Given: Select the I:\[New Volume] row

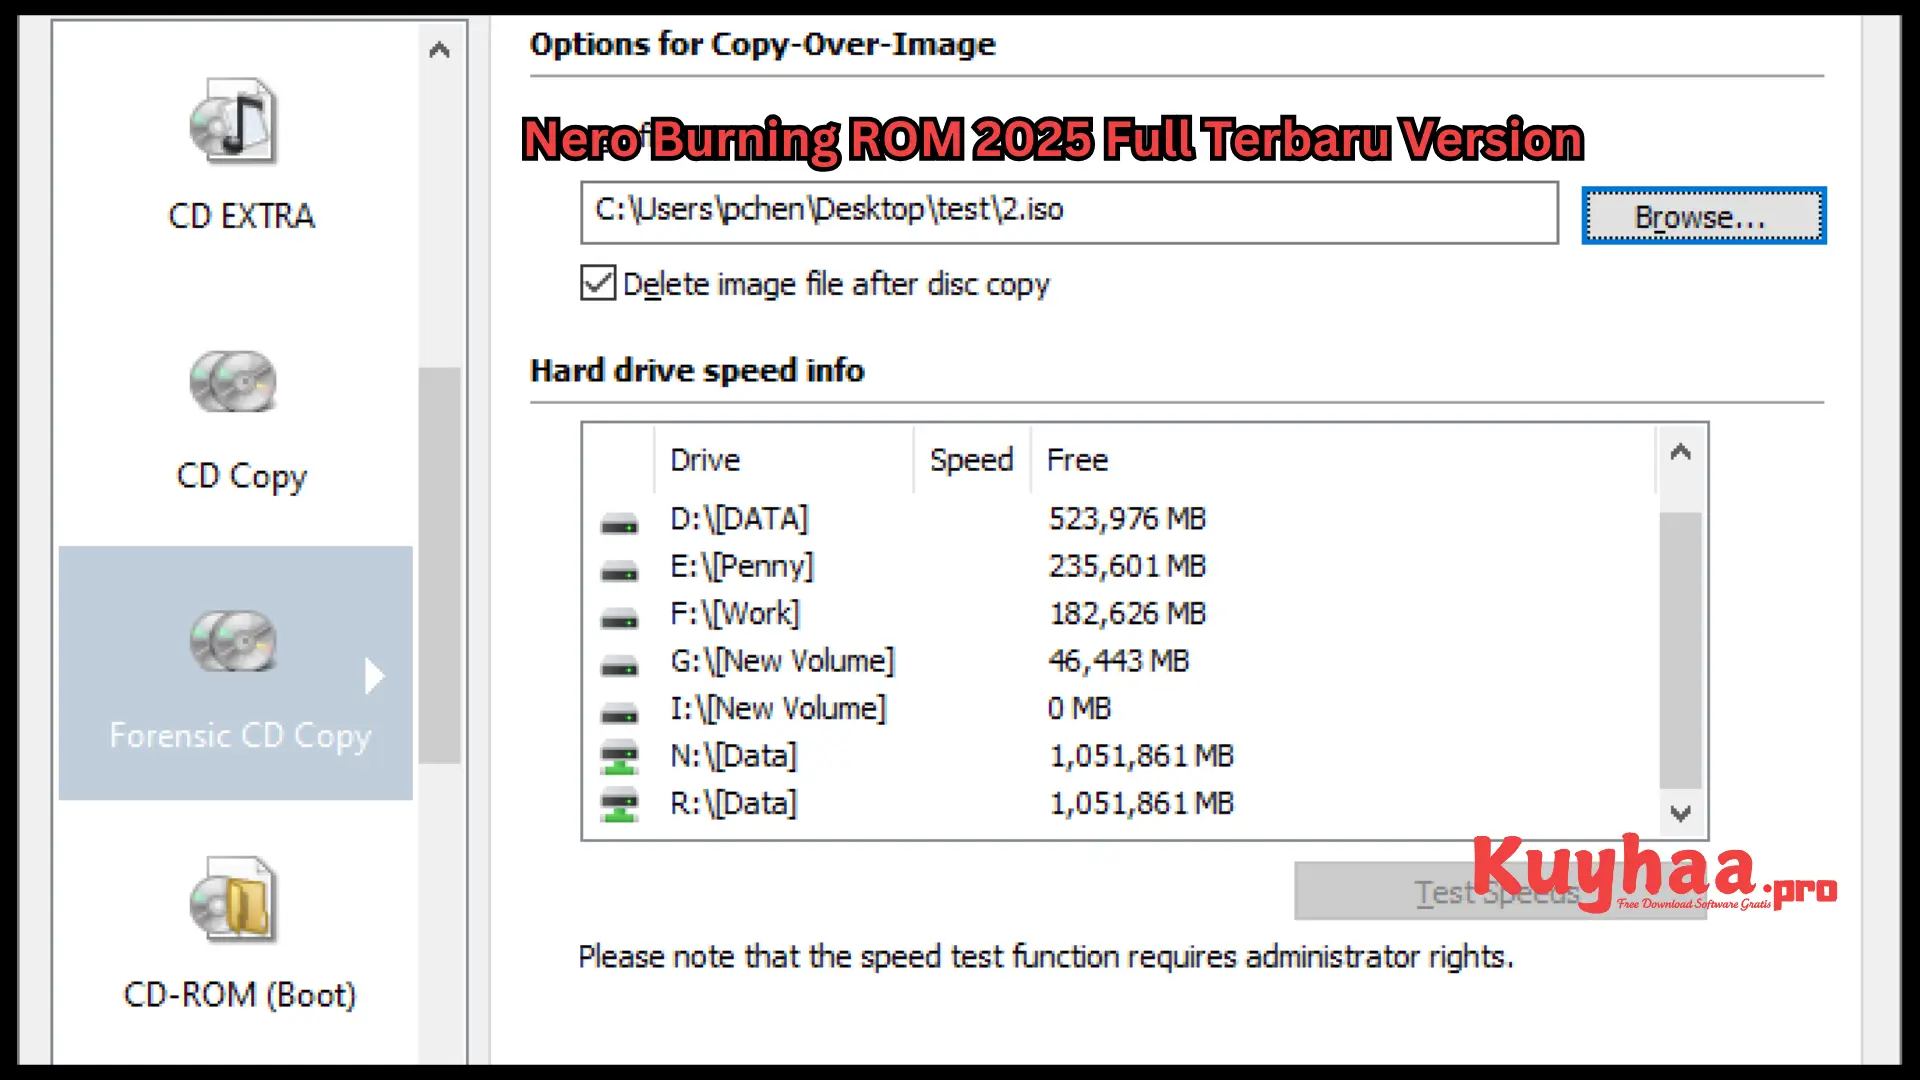Looking at the screenshot, I should (x=1120, y=708).
